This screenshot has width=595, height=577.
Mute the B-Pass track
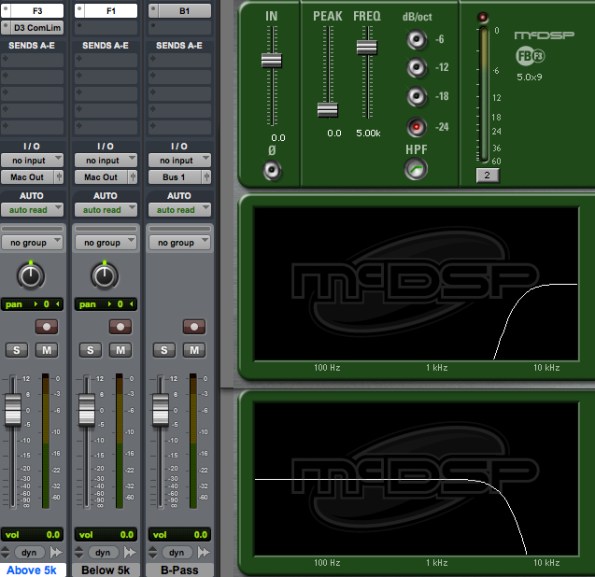point(194,350)
